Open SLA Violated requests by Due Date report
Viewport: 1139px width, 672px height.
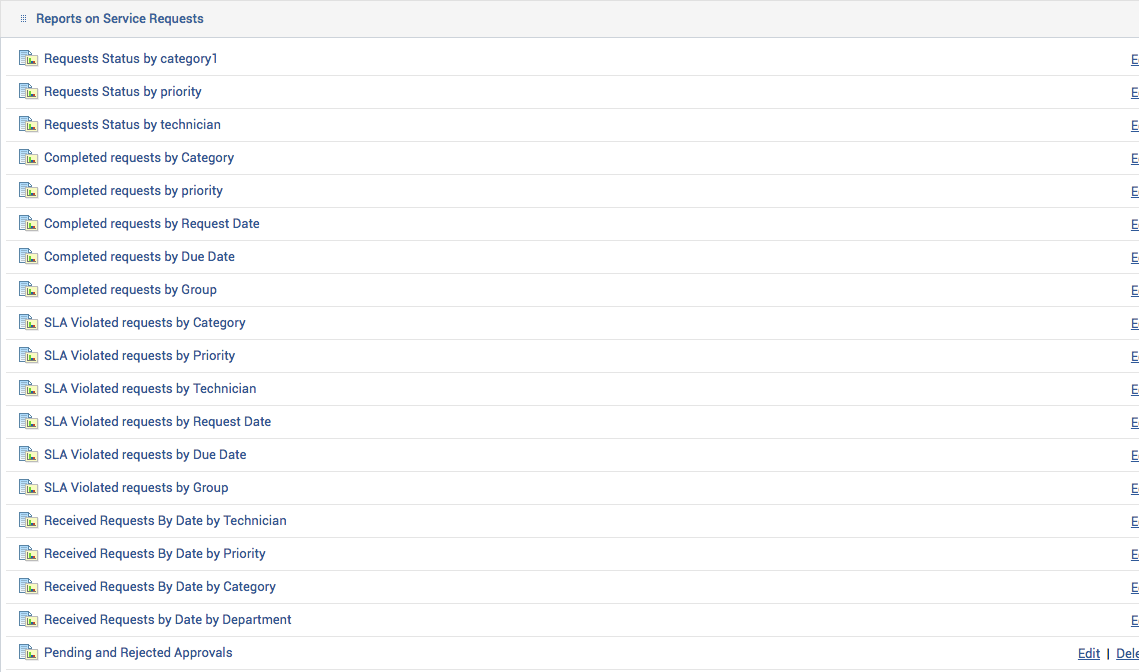click(145, 454)
